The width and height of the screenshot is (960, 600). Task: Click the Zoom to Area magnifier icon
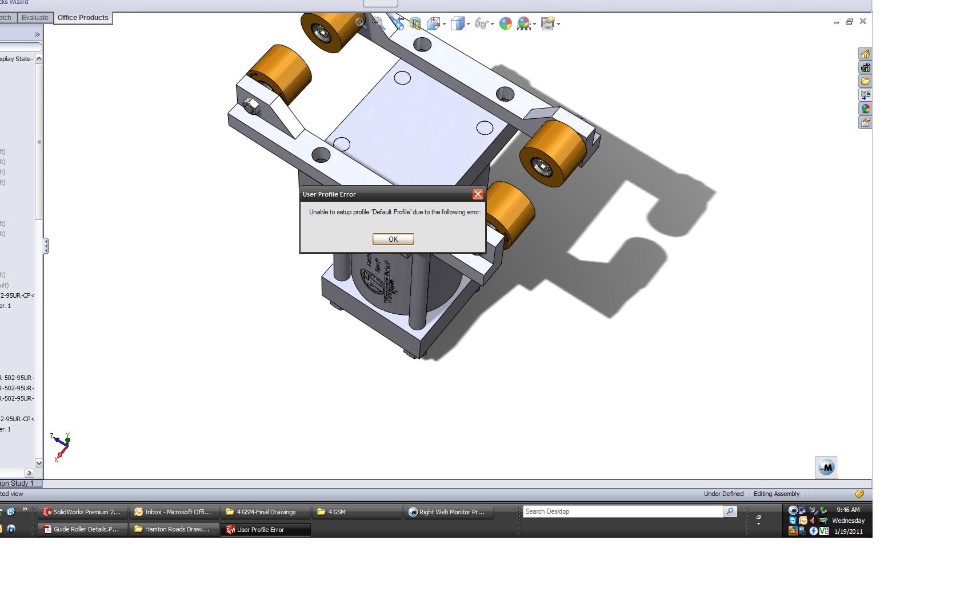pos(378,24)
